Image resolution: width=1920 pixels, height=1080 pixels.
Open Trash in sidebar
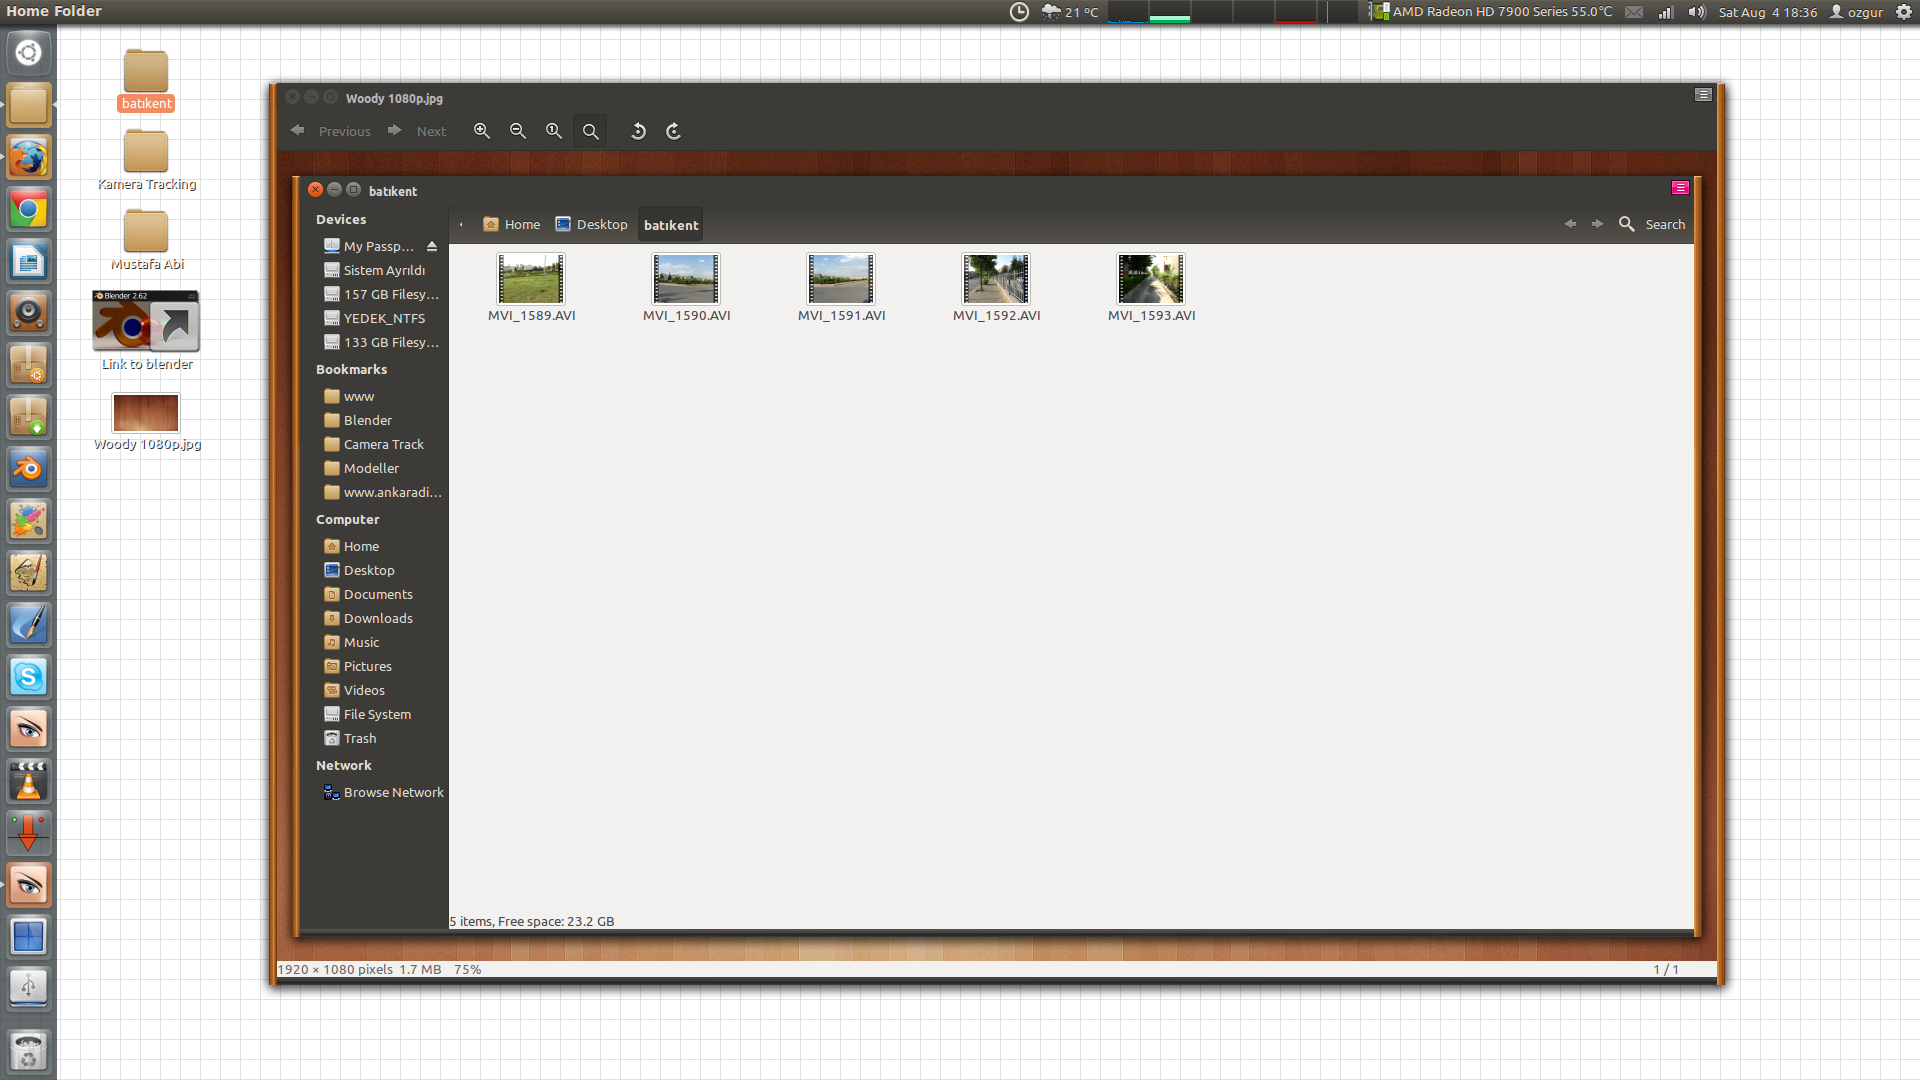point(350,738)
